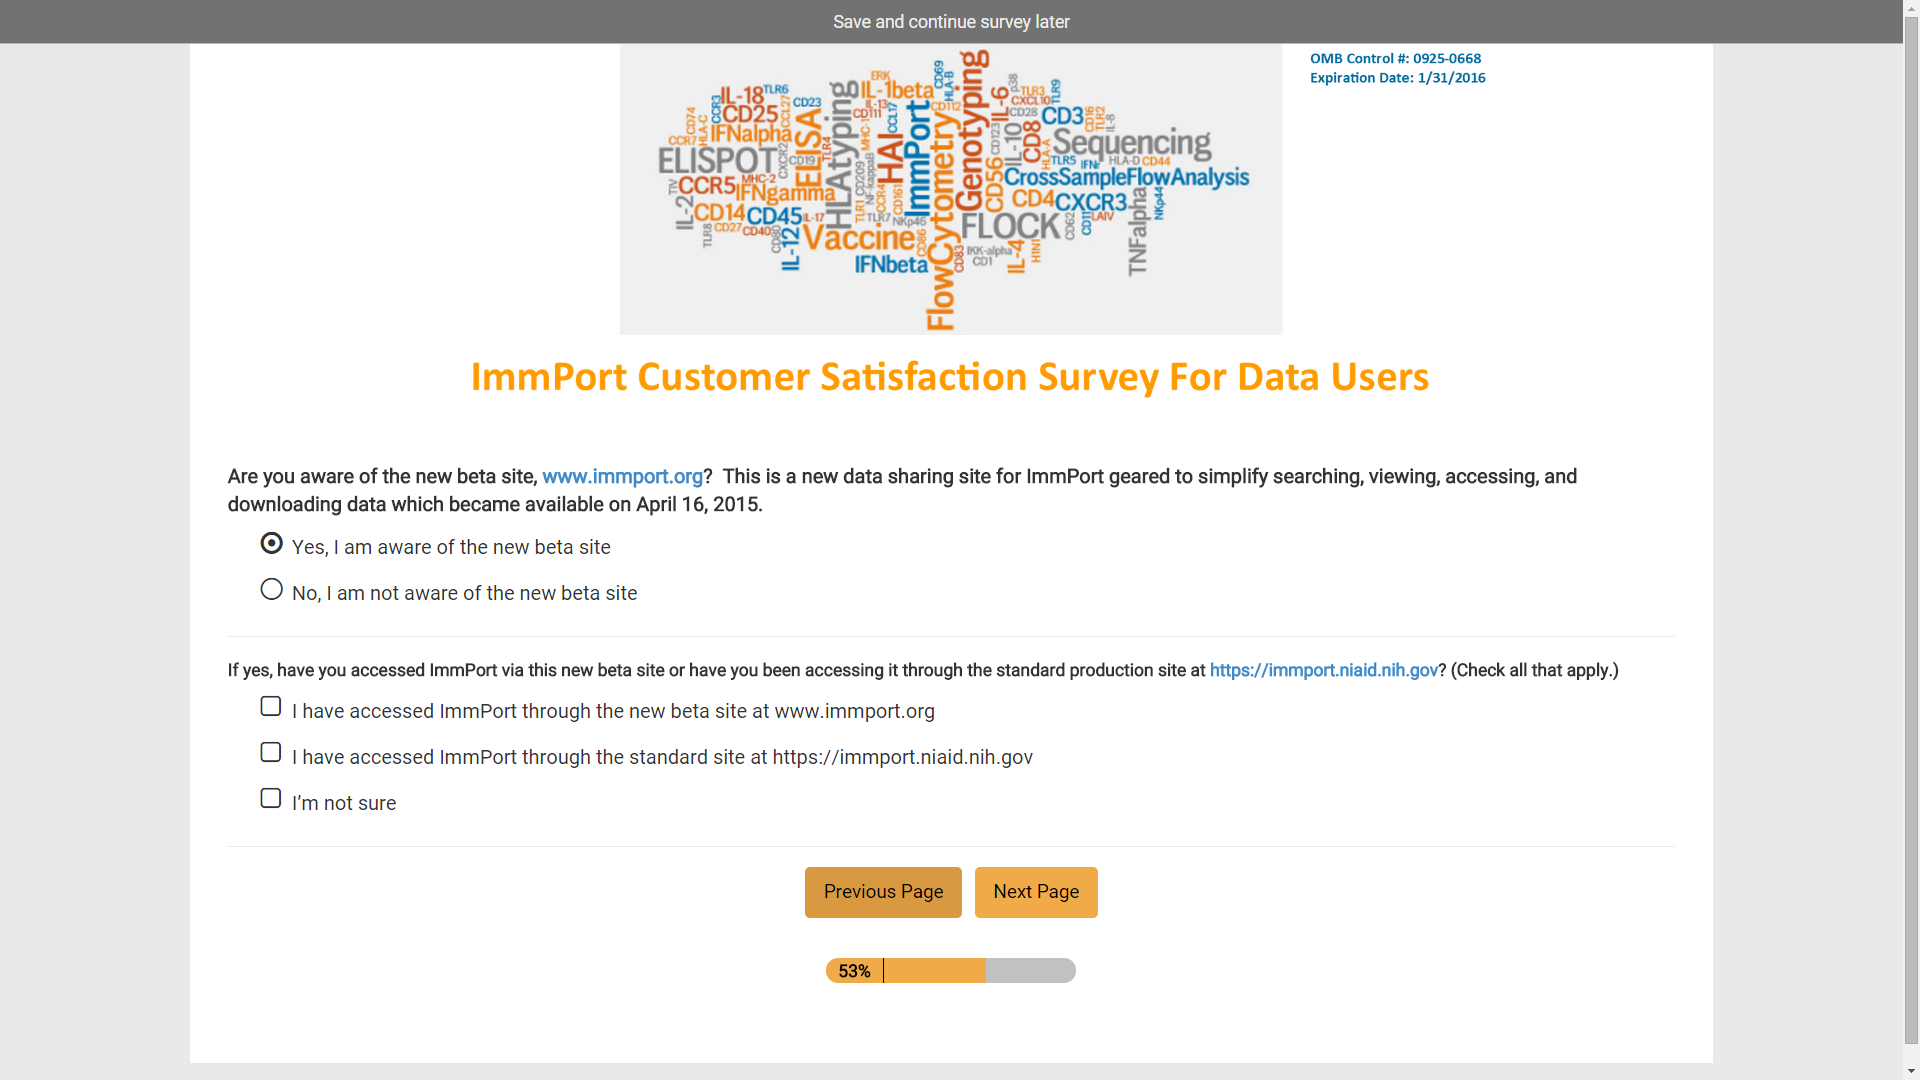Viewport: 1920px width, 1080px height.
Task: Click the ImmPort Customer Satisfaction Survey heading
Action: click(949, 377)
